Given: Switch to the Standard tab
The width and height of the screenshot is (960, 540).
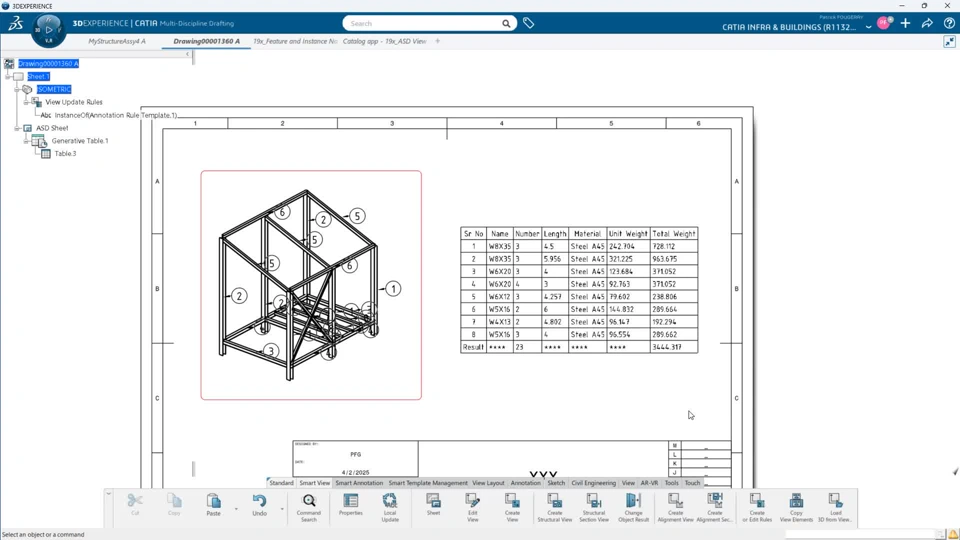Looking at the screenshot, I should [x=282, y=483].
